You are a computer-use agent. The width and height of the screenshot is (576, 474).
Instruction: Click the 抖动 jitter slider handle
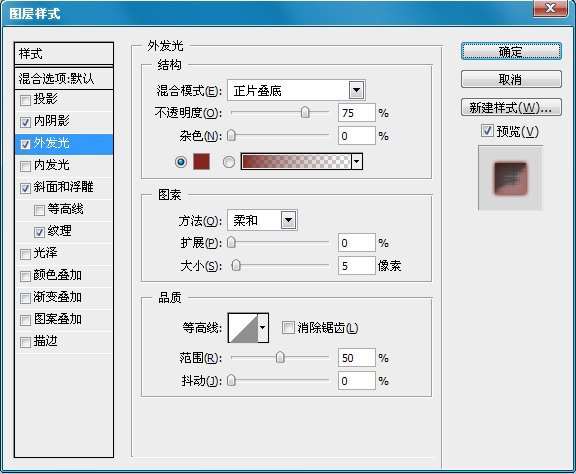[x=231, y=380]
